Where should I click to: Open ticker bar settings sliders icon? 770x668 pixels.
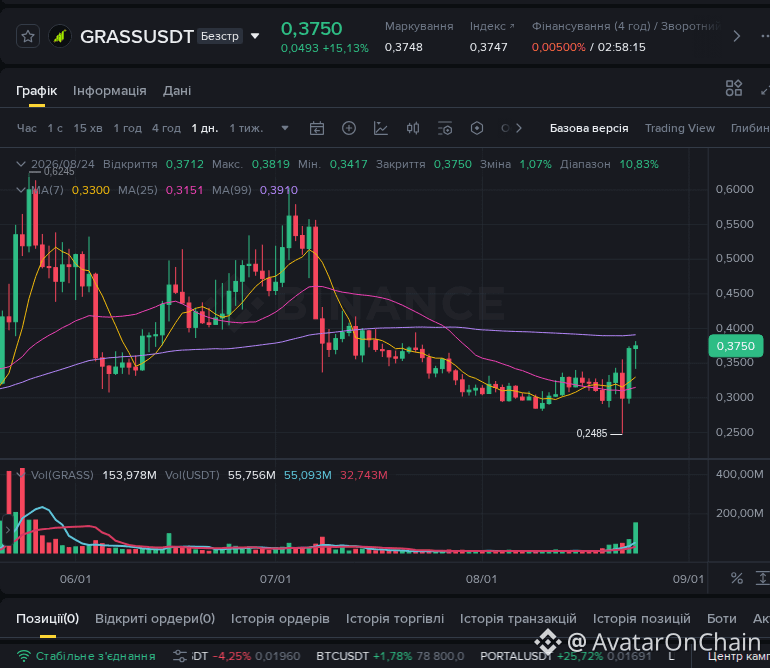click(180, 656)
